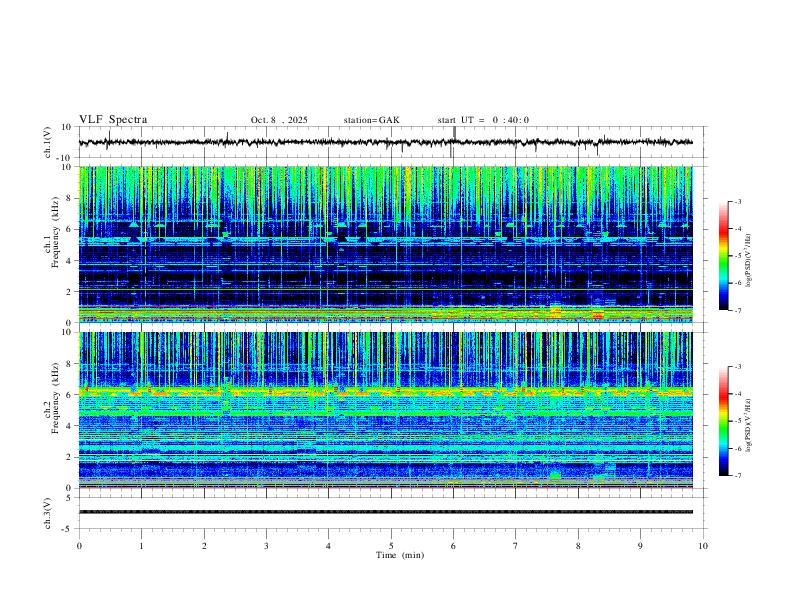Click time axis tick label "1"
The width and height of the screenshot is (792, 612).
(141, 546)
